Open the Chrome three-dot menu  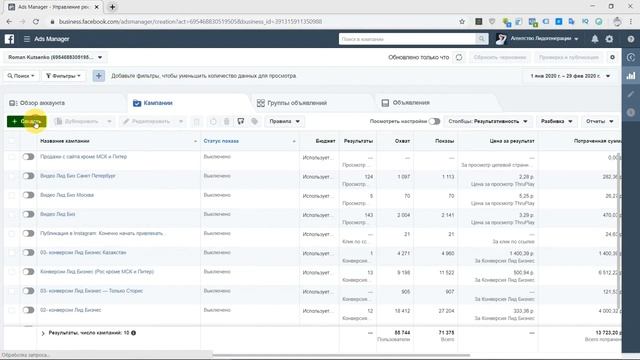[x=631, y=22]
